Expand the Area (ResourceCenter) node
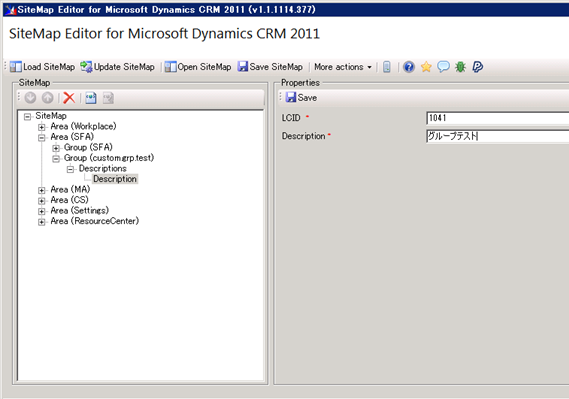The height and width of the screenshot is (399, 569). (42, 222)
